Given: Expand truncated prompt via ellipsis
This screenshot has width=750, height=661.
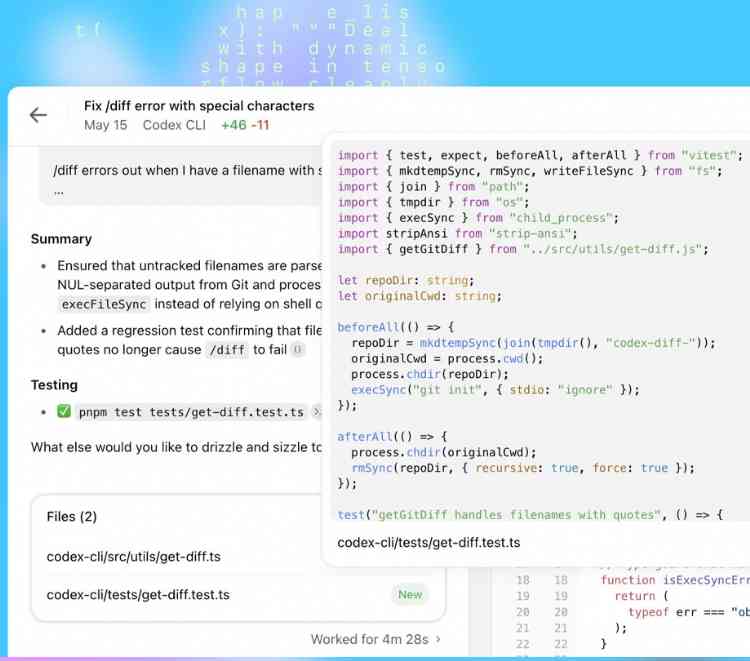Looking at the screenshot, I should tap(59, 190).
